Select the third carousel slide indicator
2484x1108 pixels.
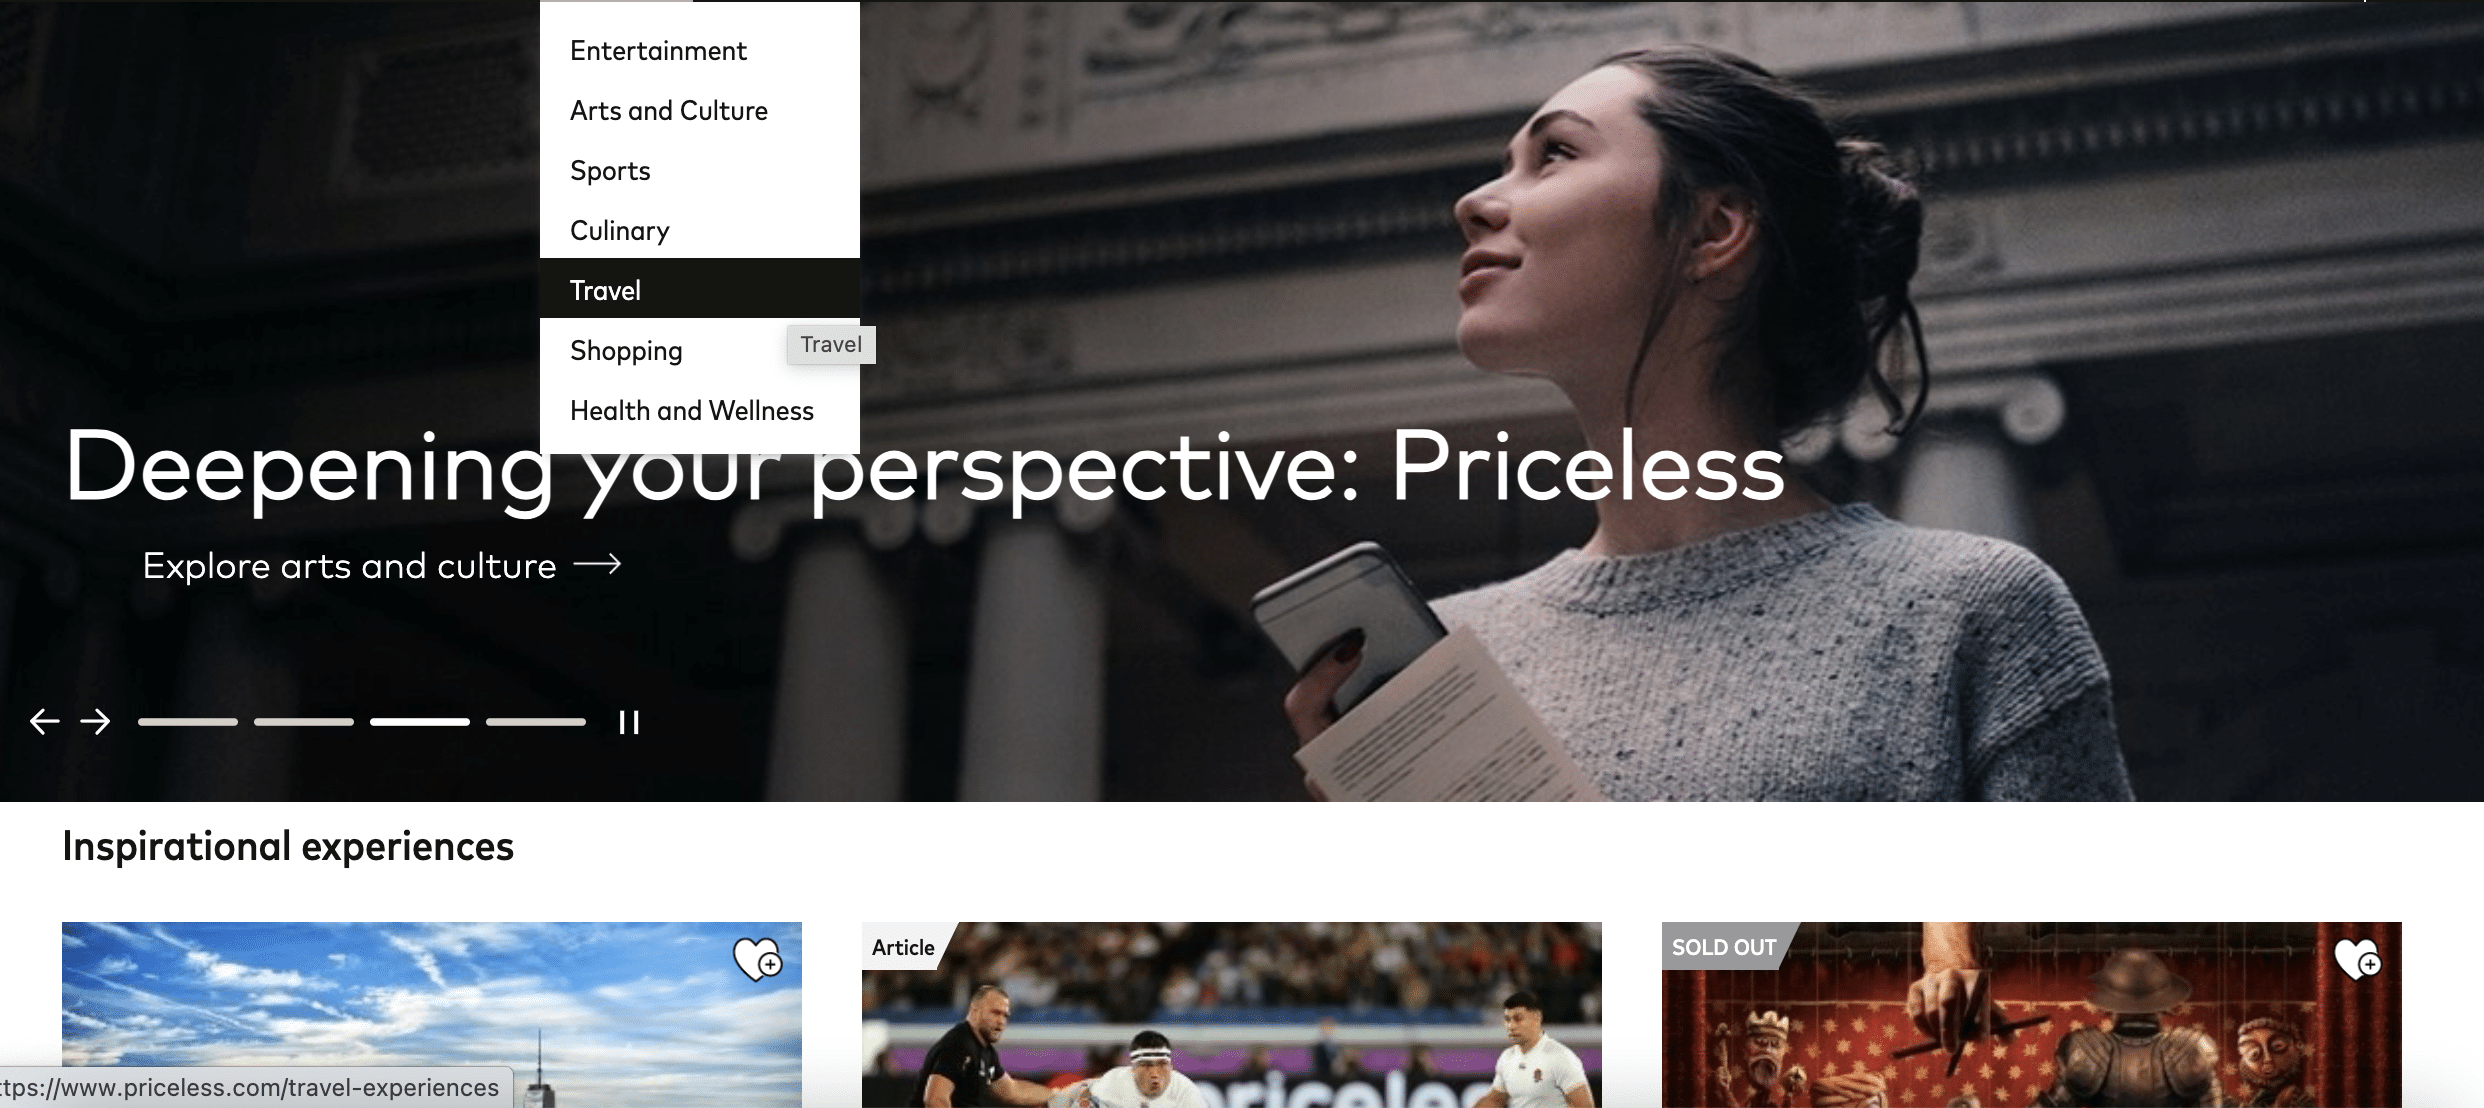pyautogui.click(x=420, y=722)
